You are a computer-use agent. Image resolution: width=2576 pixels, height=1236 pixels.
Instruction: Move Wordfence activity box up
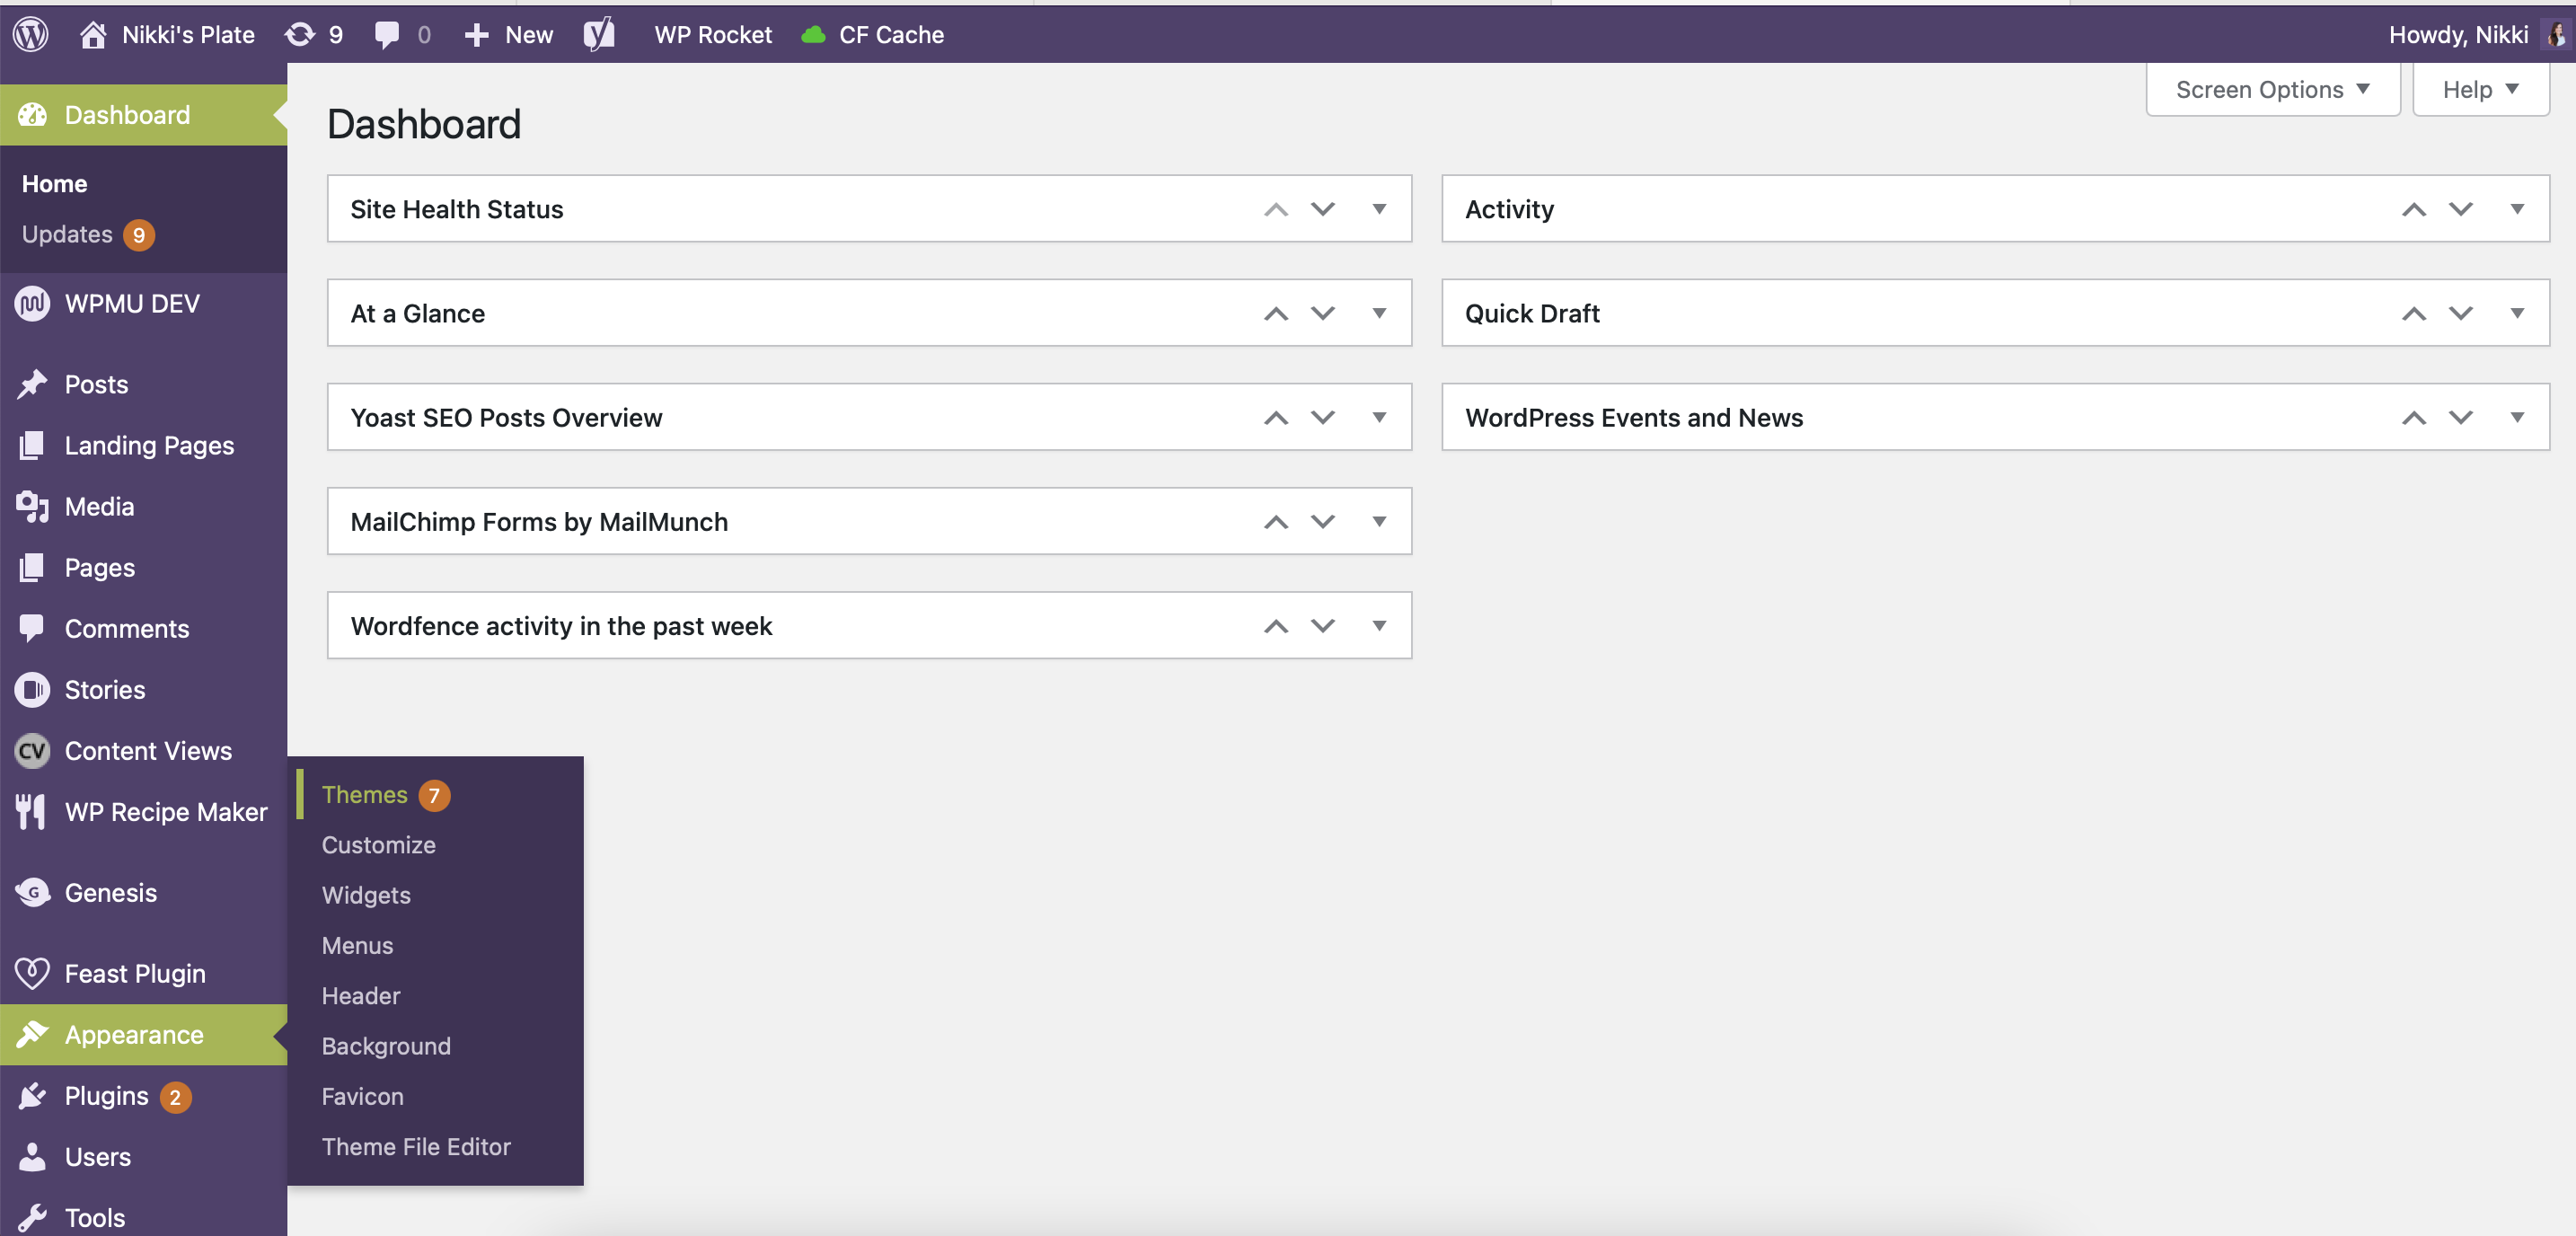click(1276, 625)
